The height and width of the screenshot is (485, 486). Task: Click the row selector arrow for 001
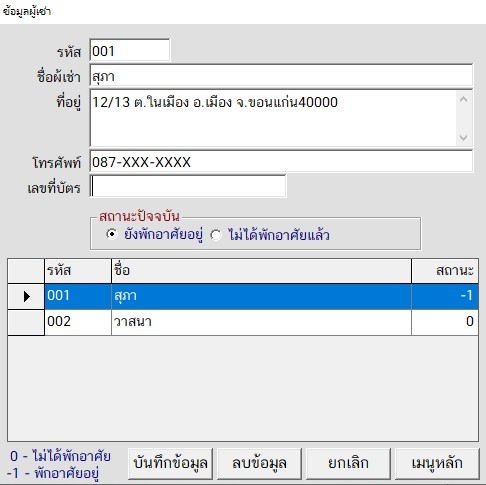pyautogui.click(x=26, y=296)
